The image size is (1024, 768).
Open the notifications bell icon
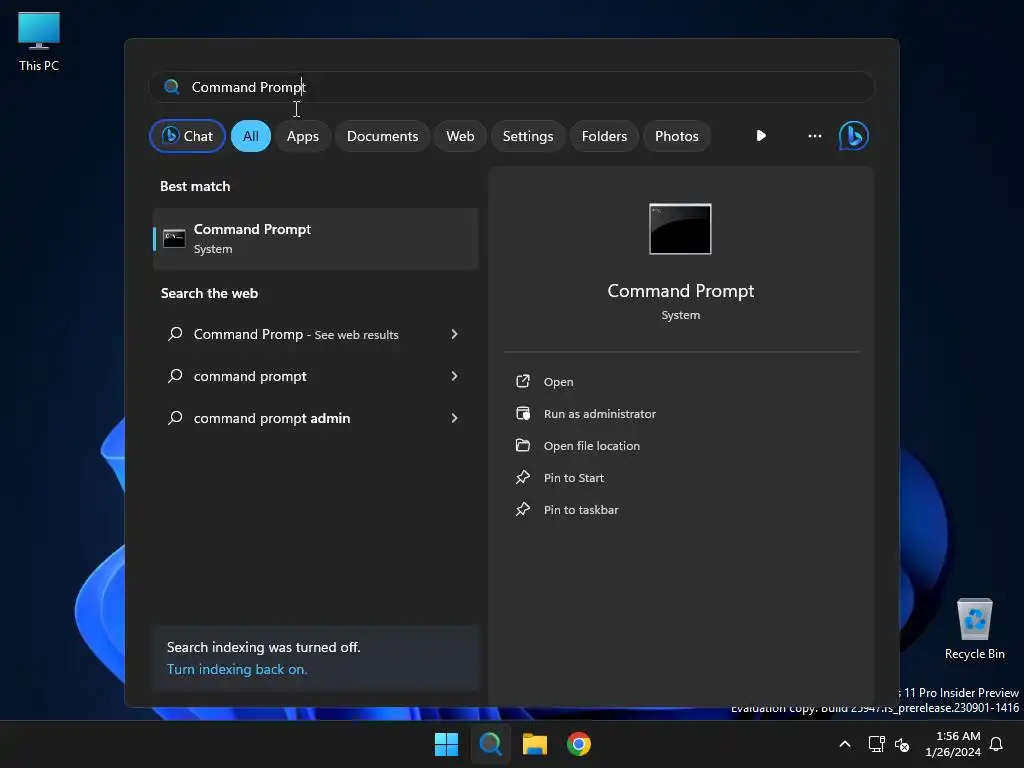996,744
